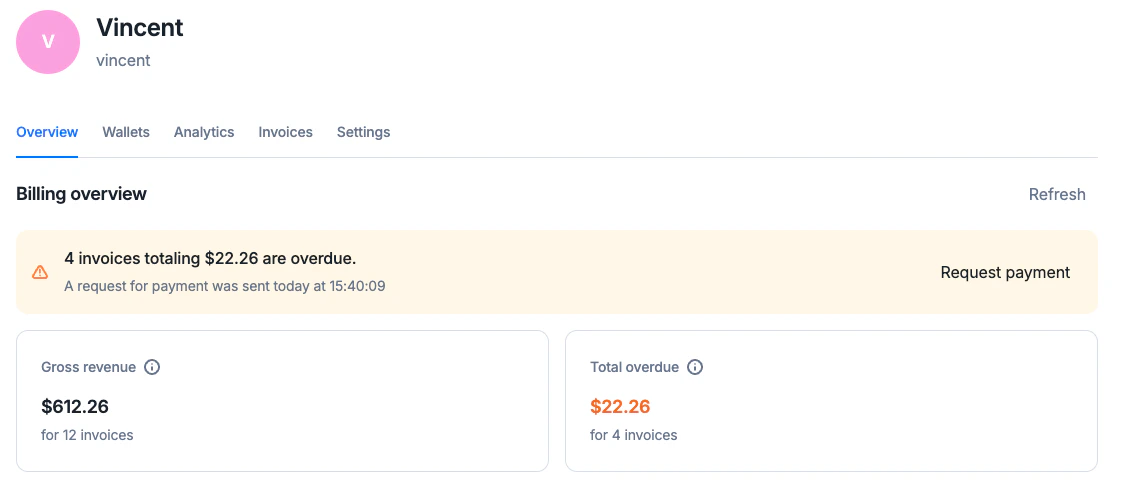The height and width of the screenshot is (485, 1123).
Task: Click the 'for 12 invoices' text
Action: point(87,435)
